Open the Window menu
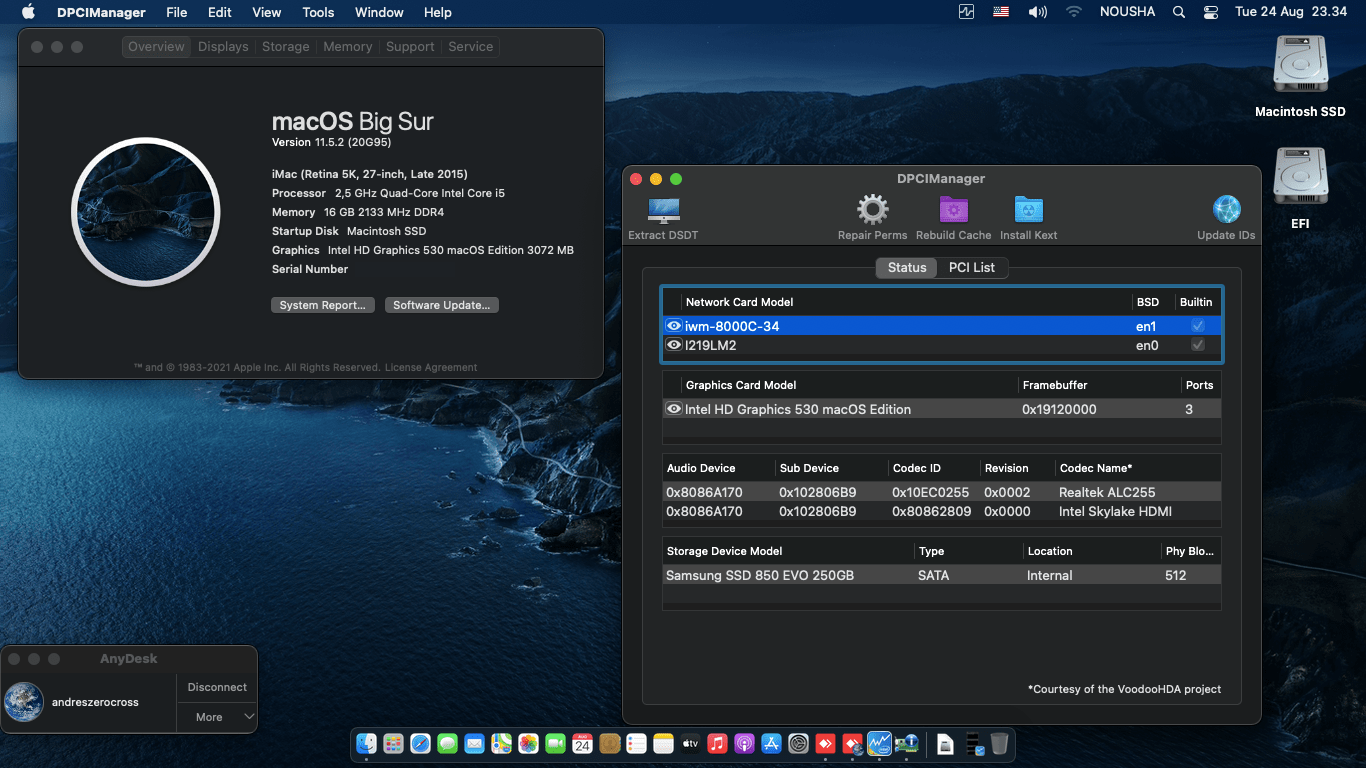This screenshot has height=768, width=1366. 379,12
